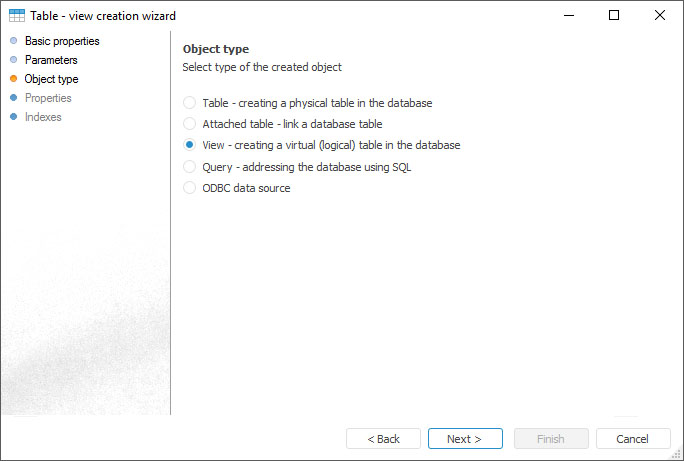The width and height of the screenshot is (684, 461).
Task: Select the Table physical table radio button
Action: click(190, 103)
